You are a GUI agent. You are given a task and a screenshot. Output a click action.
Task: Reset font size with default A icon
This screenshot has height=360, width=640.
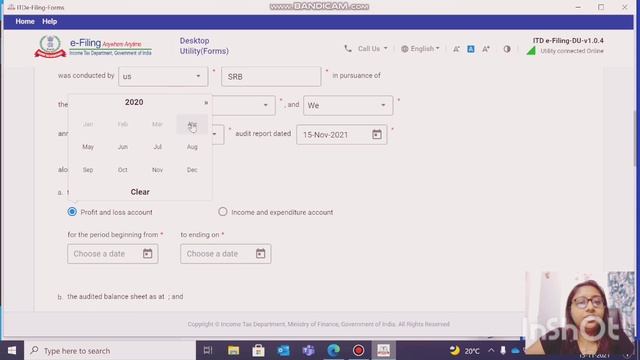471,49
